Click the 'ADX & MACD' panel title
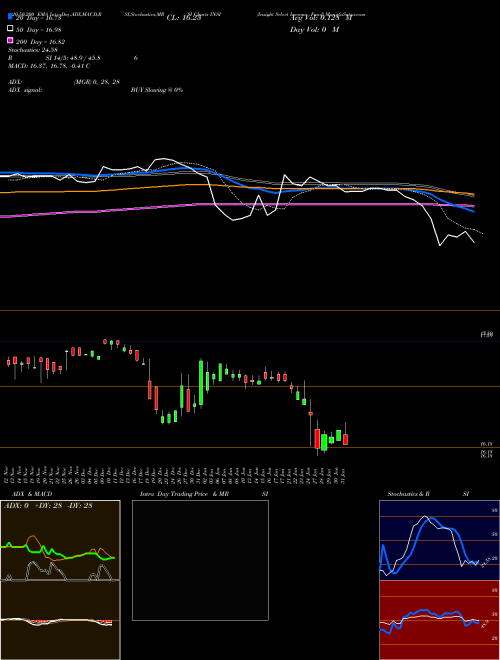500x660 pixels. 32,494
